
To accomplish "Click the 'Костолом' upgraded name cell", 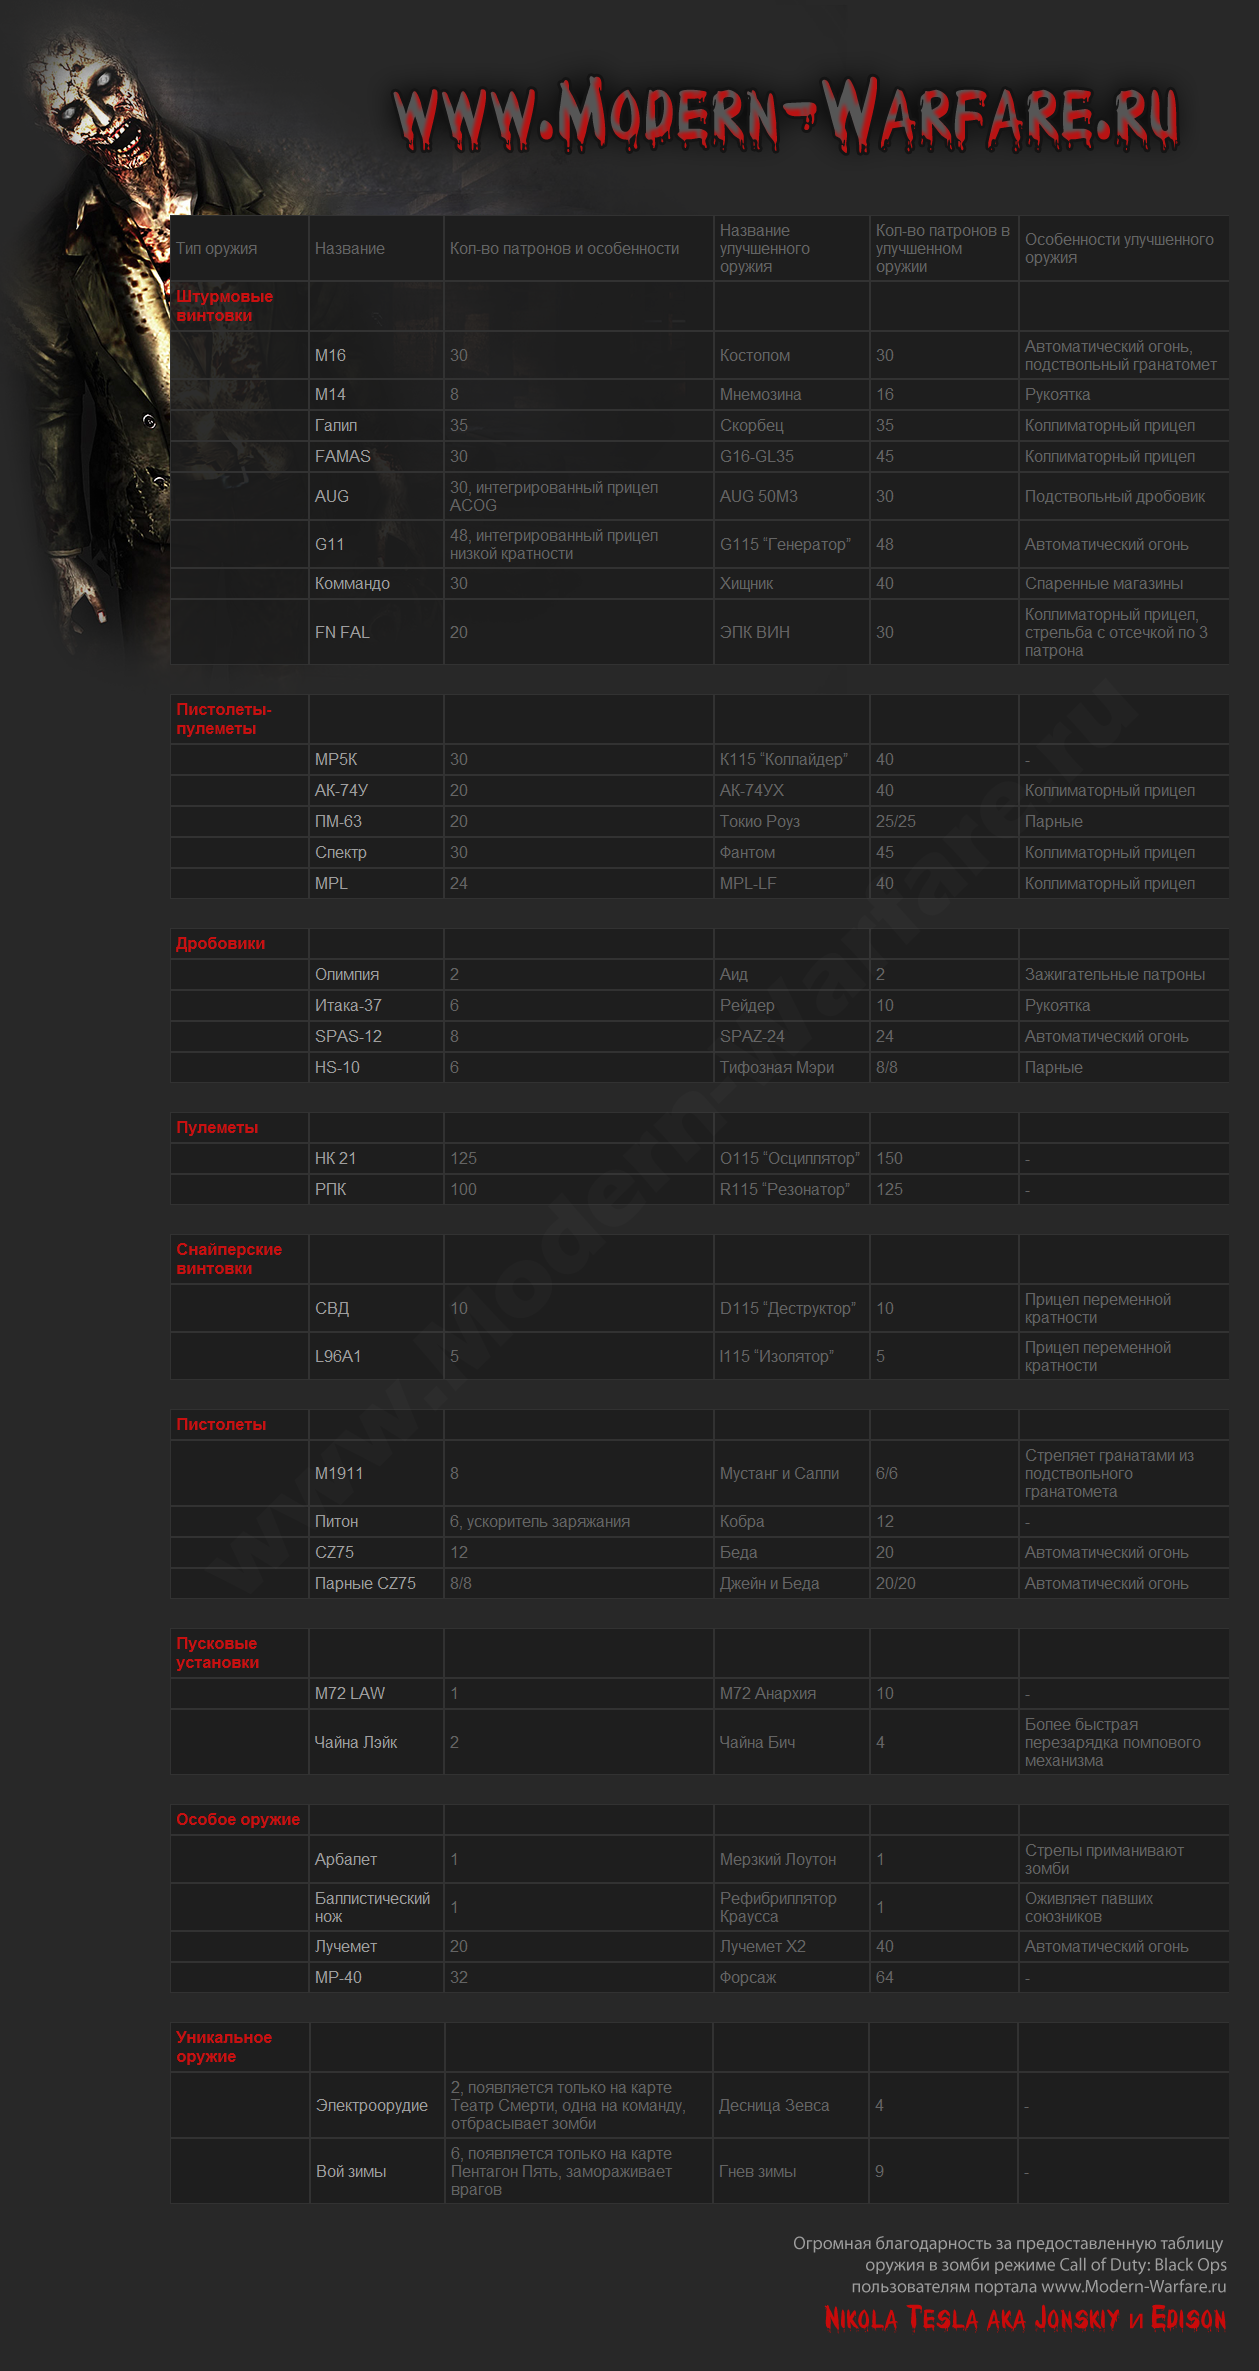I will (x=792, y=355).
